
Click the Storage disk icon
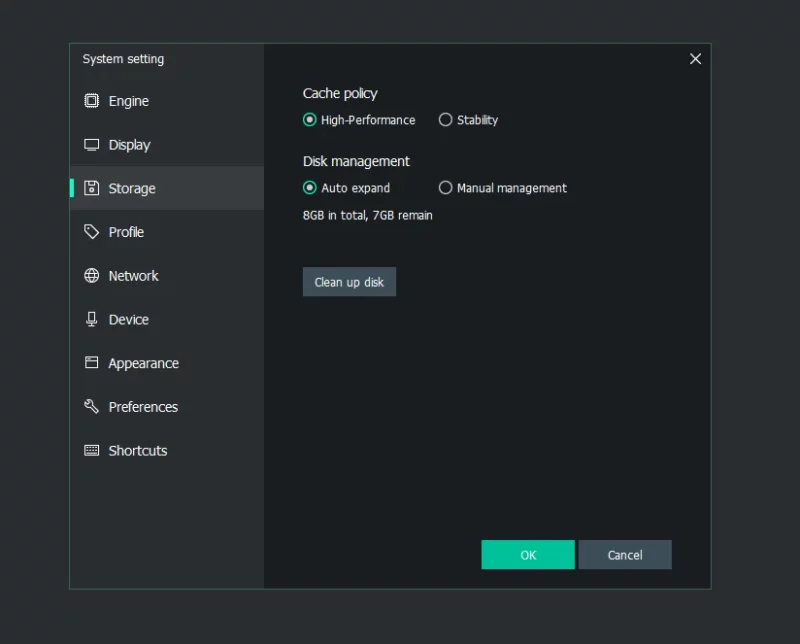91,188
